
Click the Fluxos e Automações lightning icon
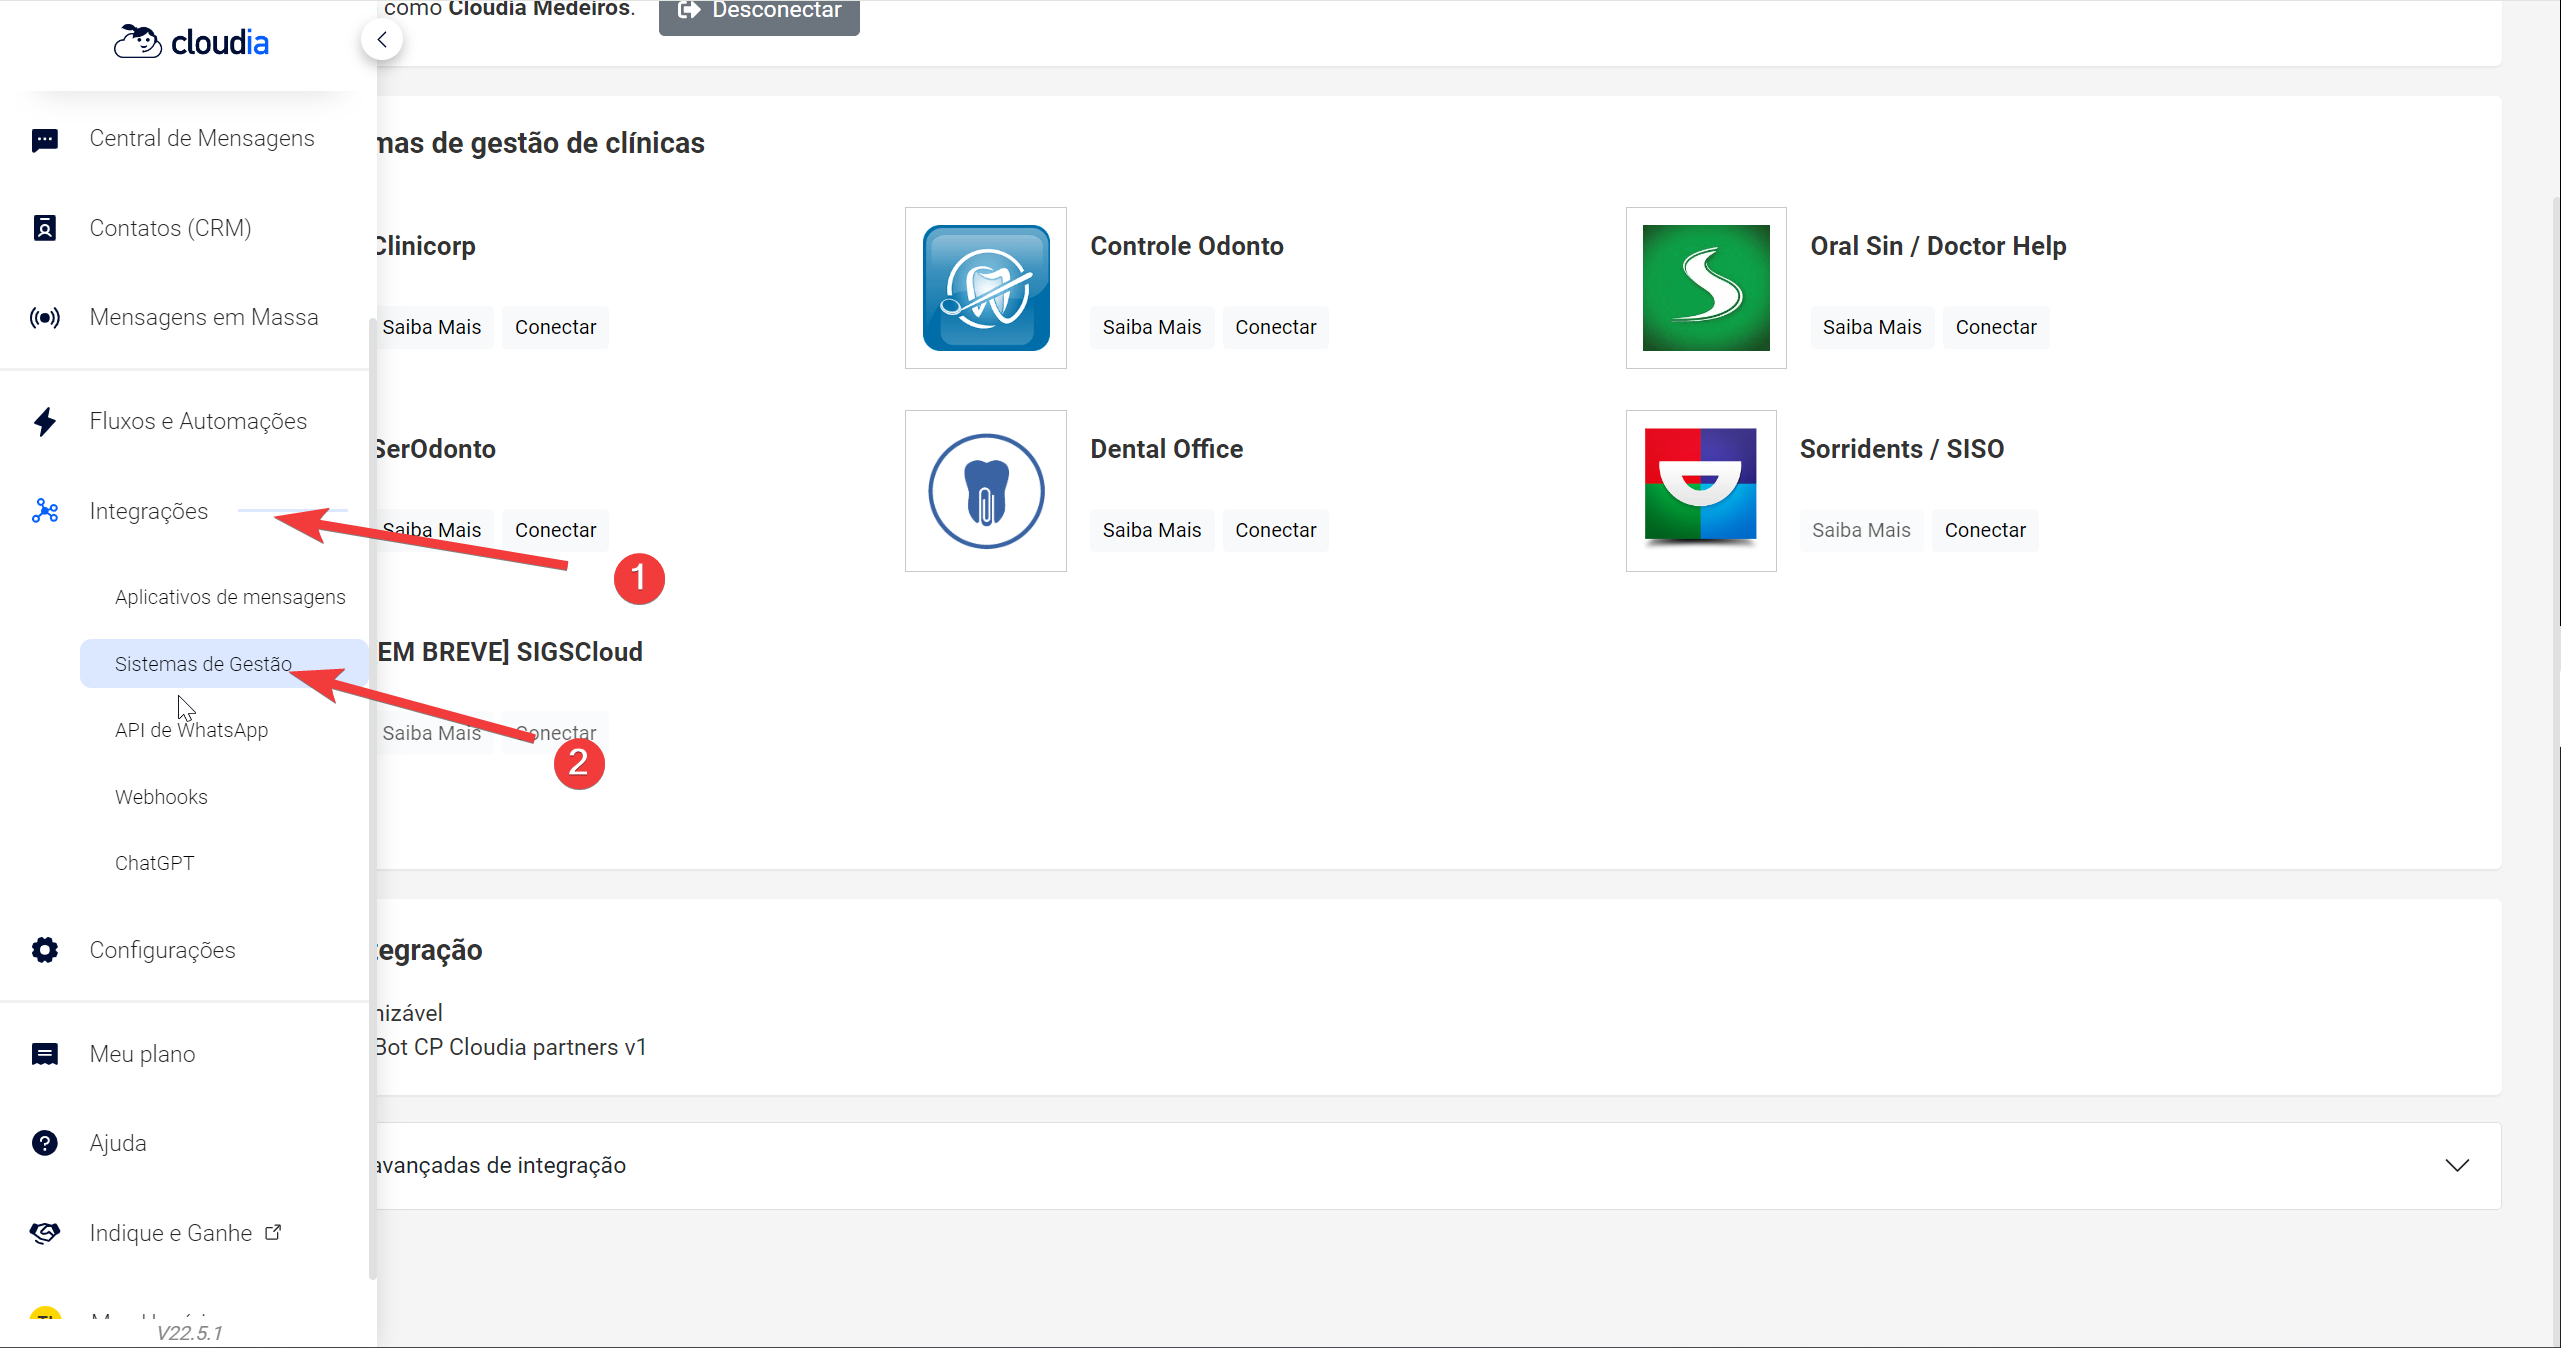pyautogui.click(x=45, y=421)
